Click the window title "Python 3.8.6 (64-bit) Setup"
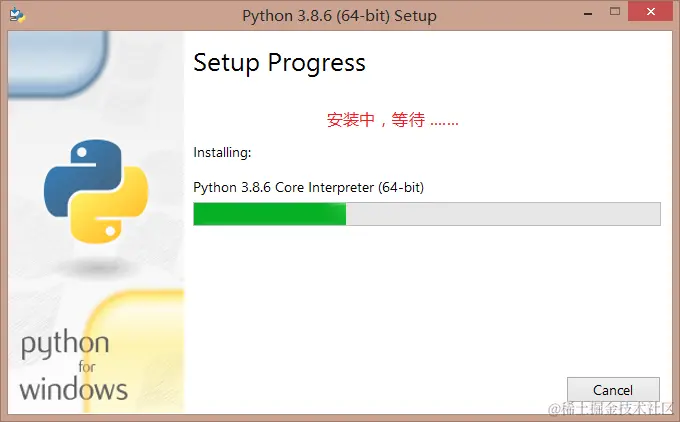 (339, 16)
